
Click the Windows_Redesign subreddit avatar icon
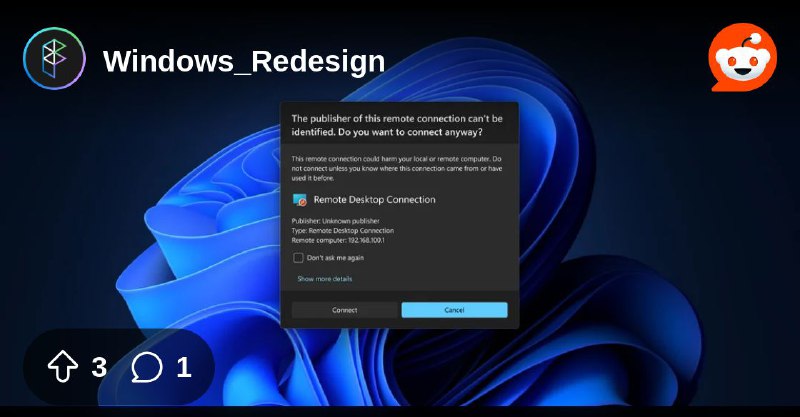tap(55, 58)
